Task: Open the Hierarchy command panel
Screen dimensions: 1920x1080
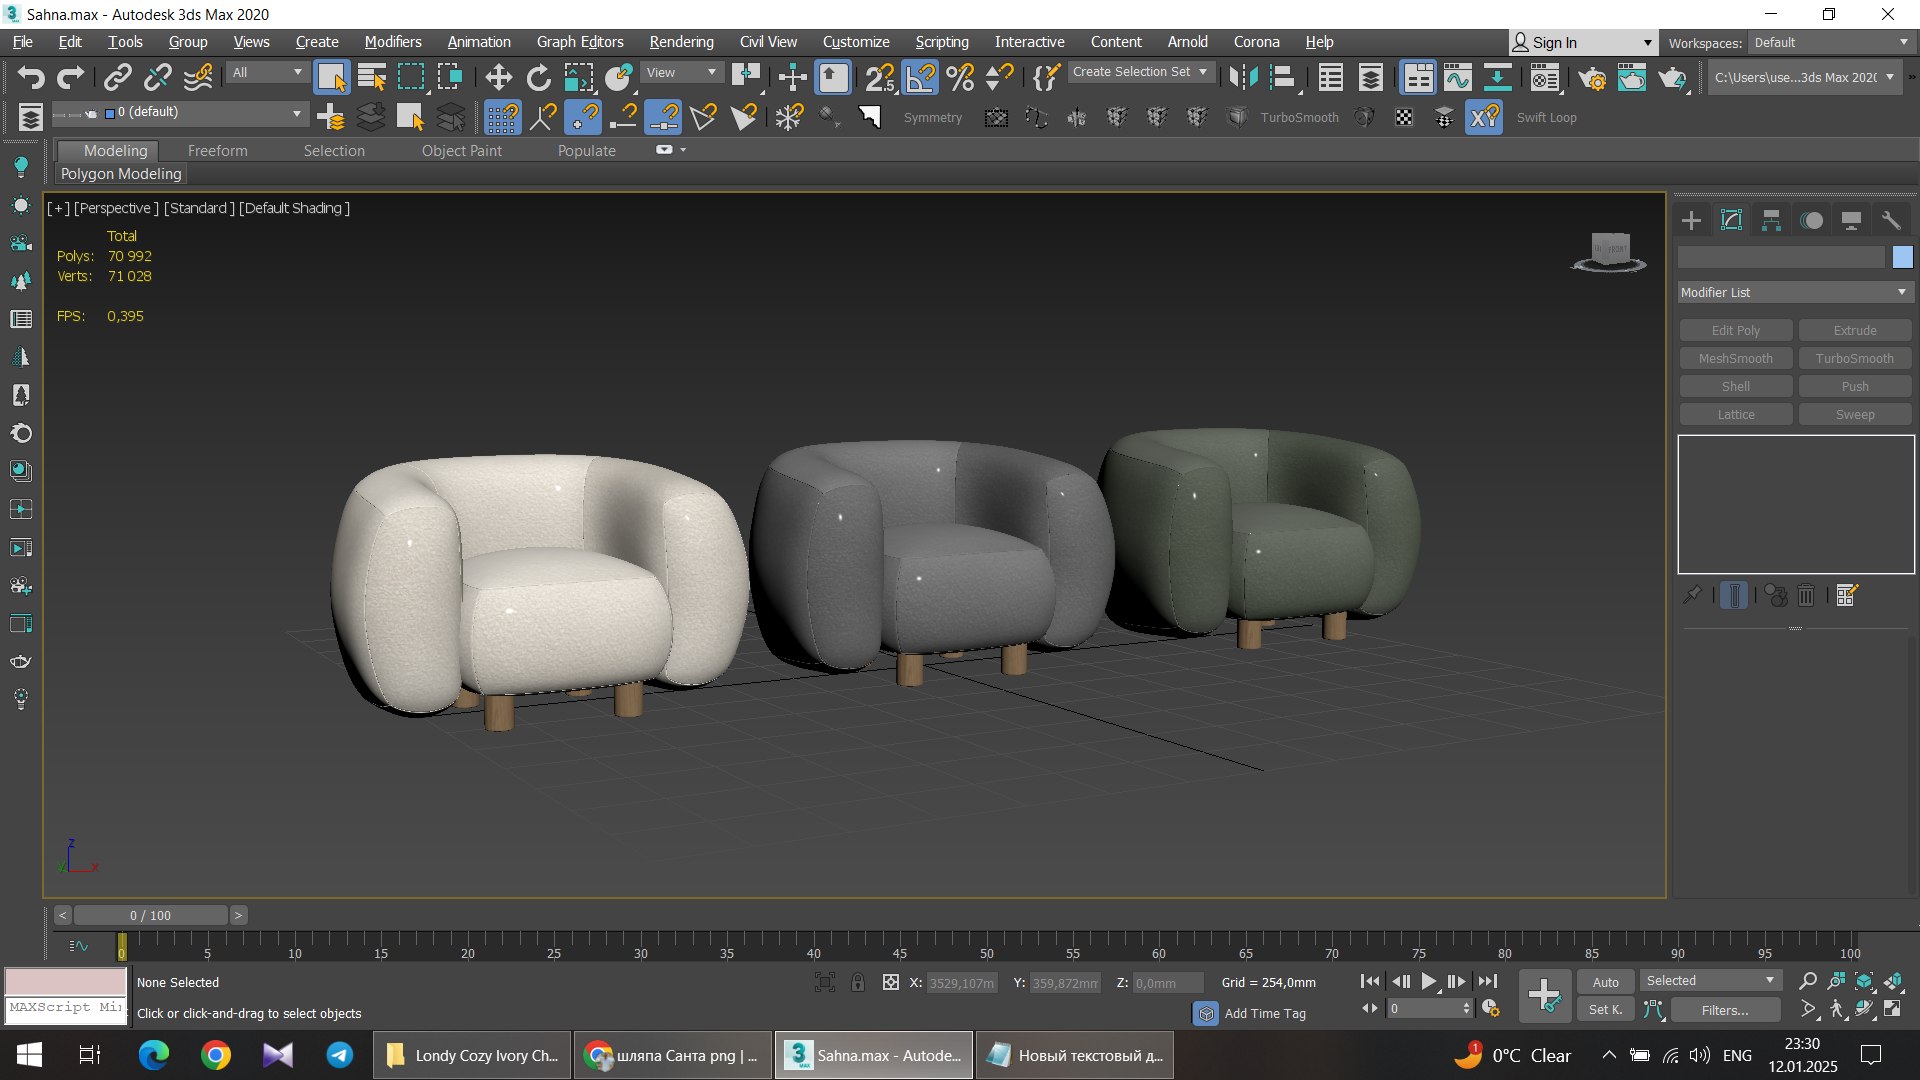Action: point(1771,220)
